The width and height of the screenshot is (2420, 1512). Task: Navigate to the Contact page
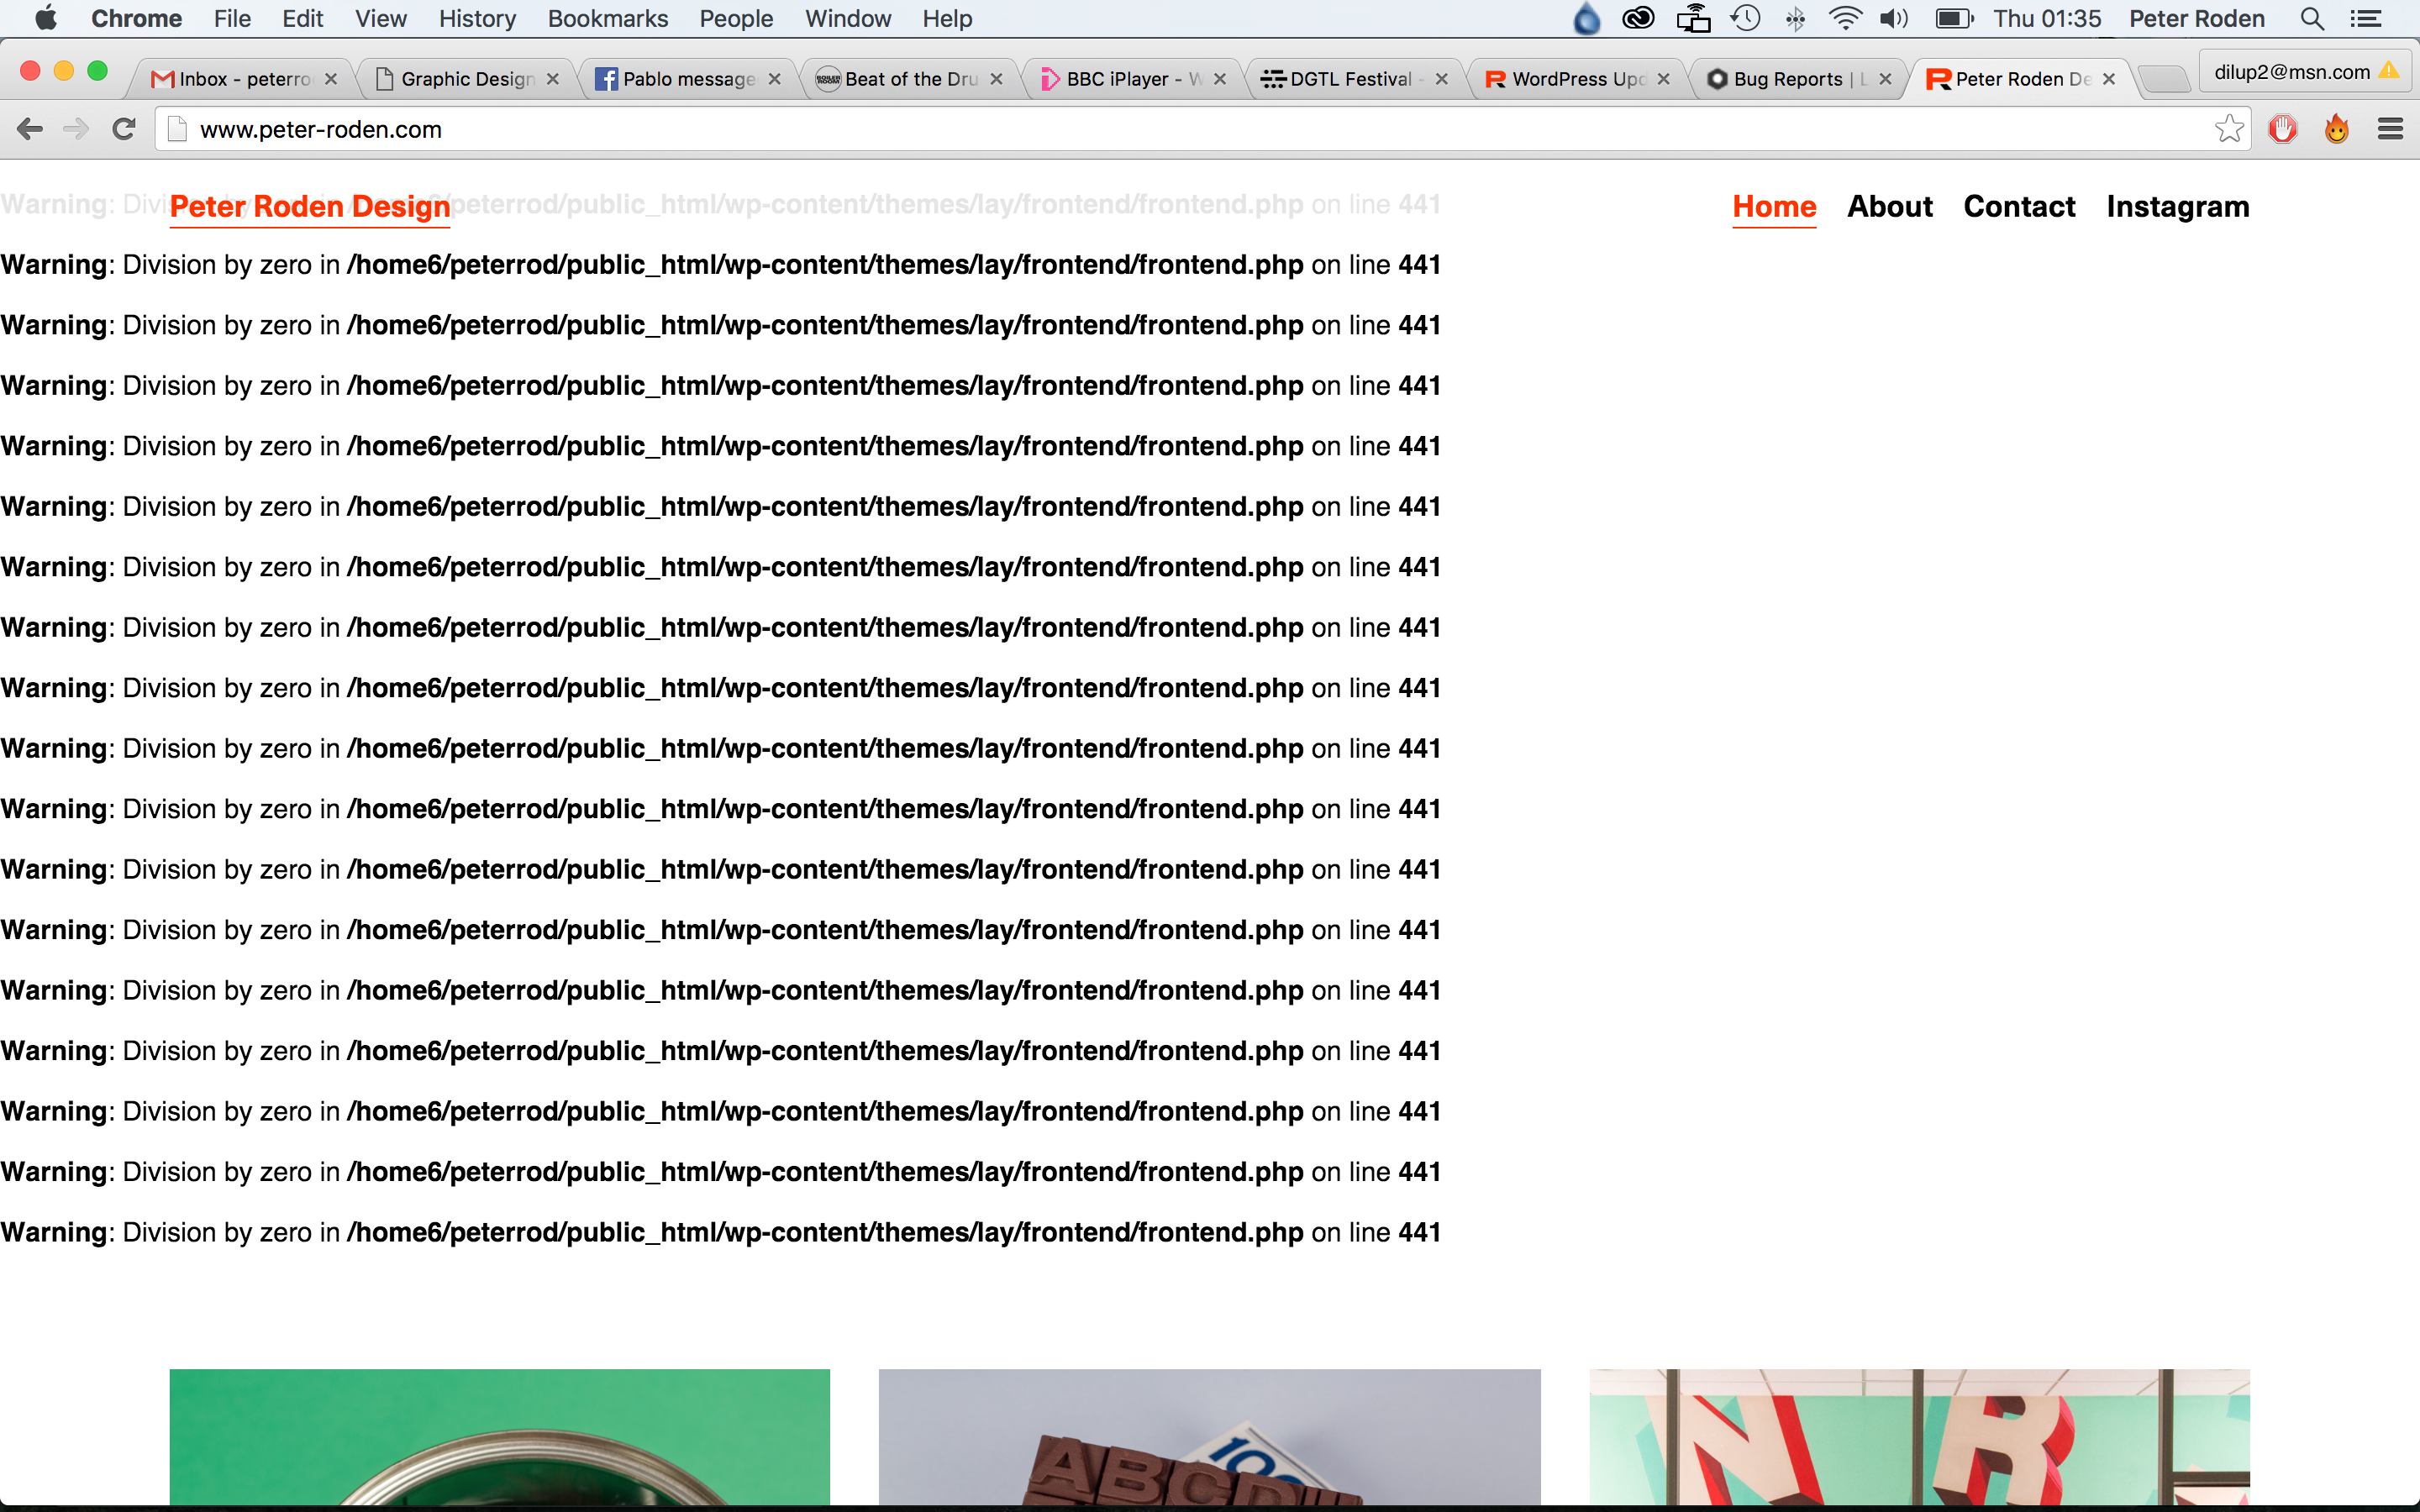point(2019,207)
